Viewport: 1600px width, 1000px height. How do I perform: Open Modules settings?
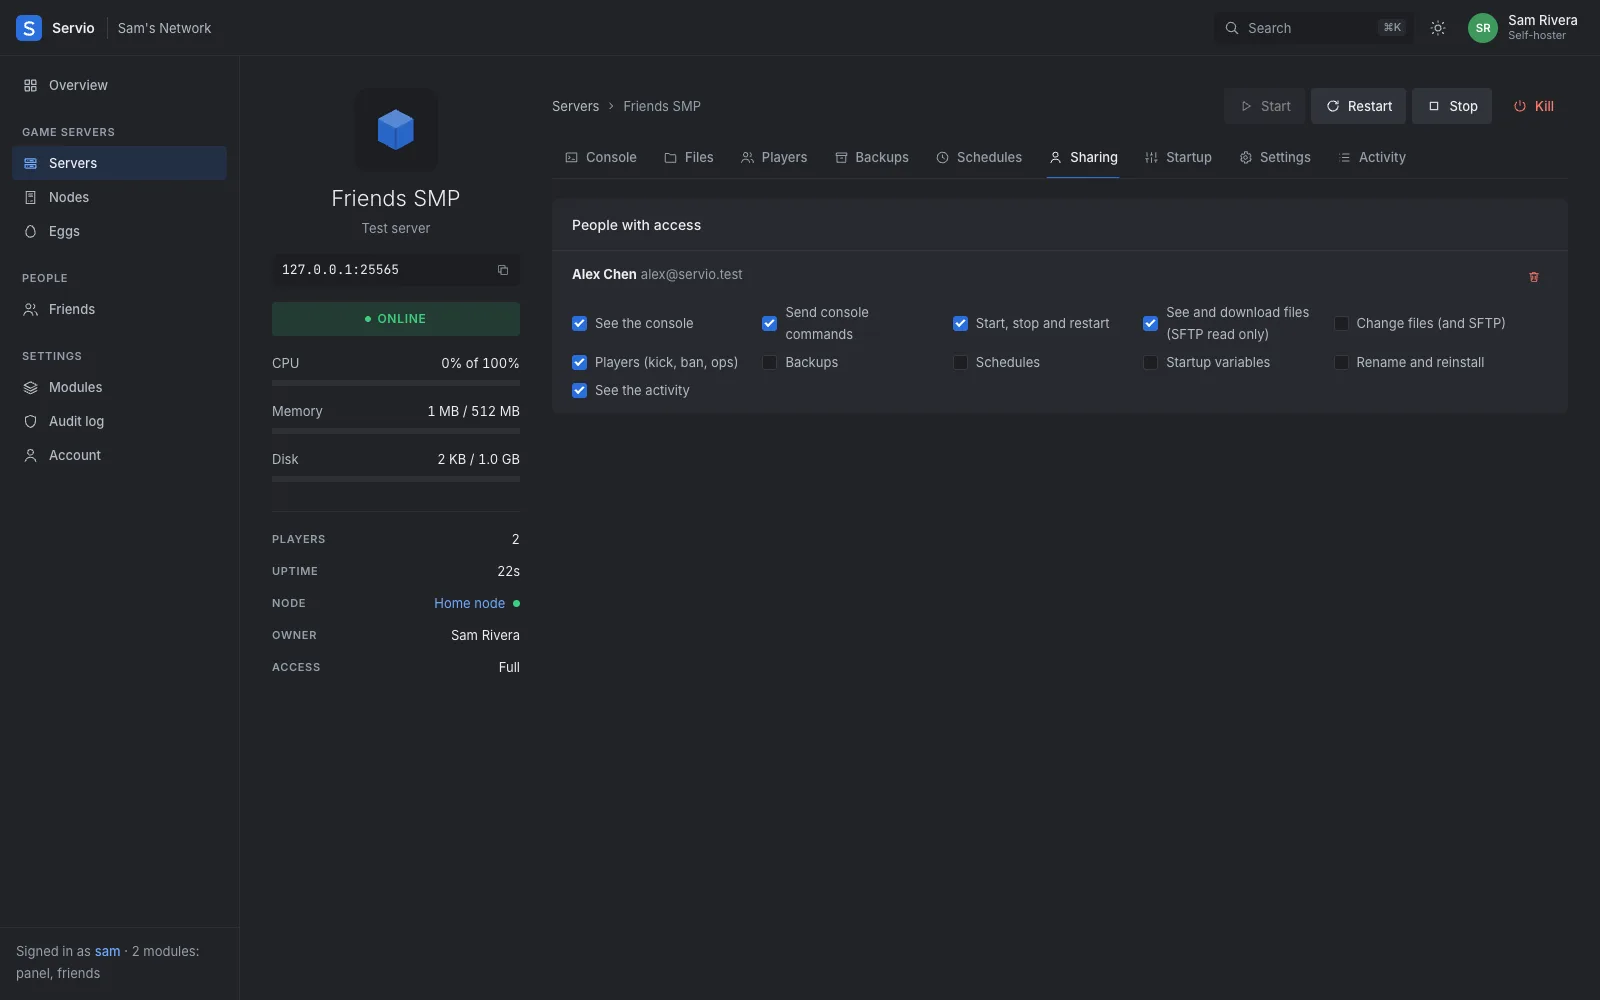(x=120, y=387)
